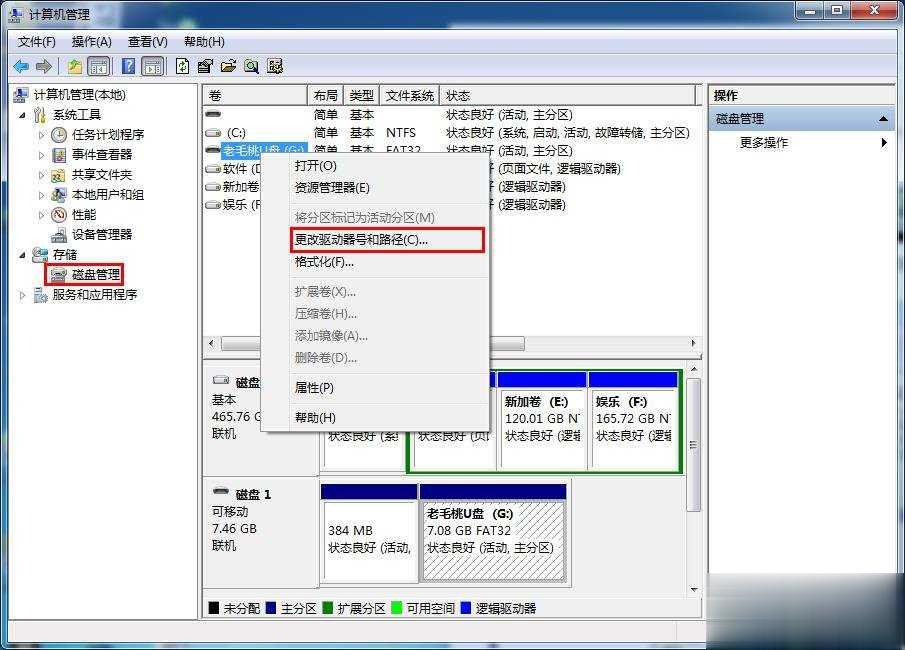The image size is (905, 650).
Task: Open the 更多操作 submenu arrow
Action: 884,143
